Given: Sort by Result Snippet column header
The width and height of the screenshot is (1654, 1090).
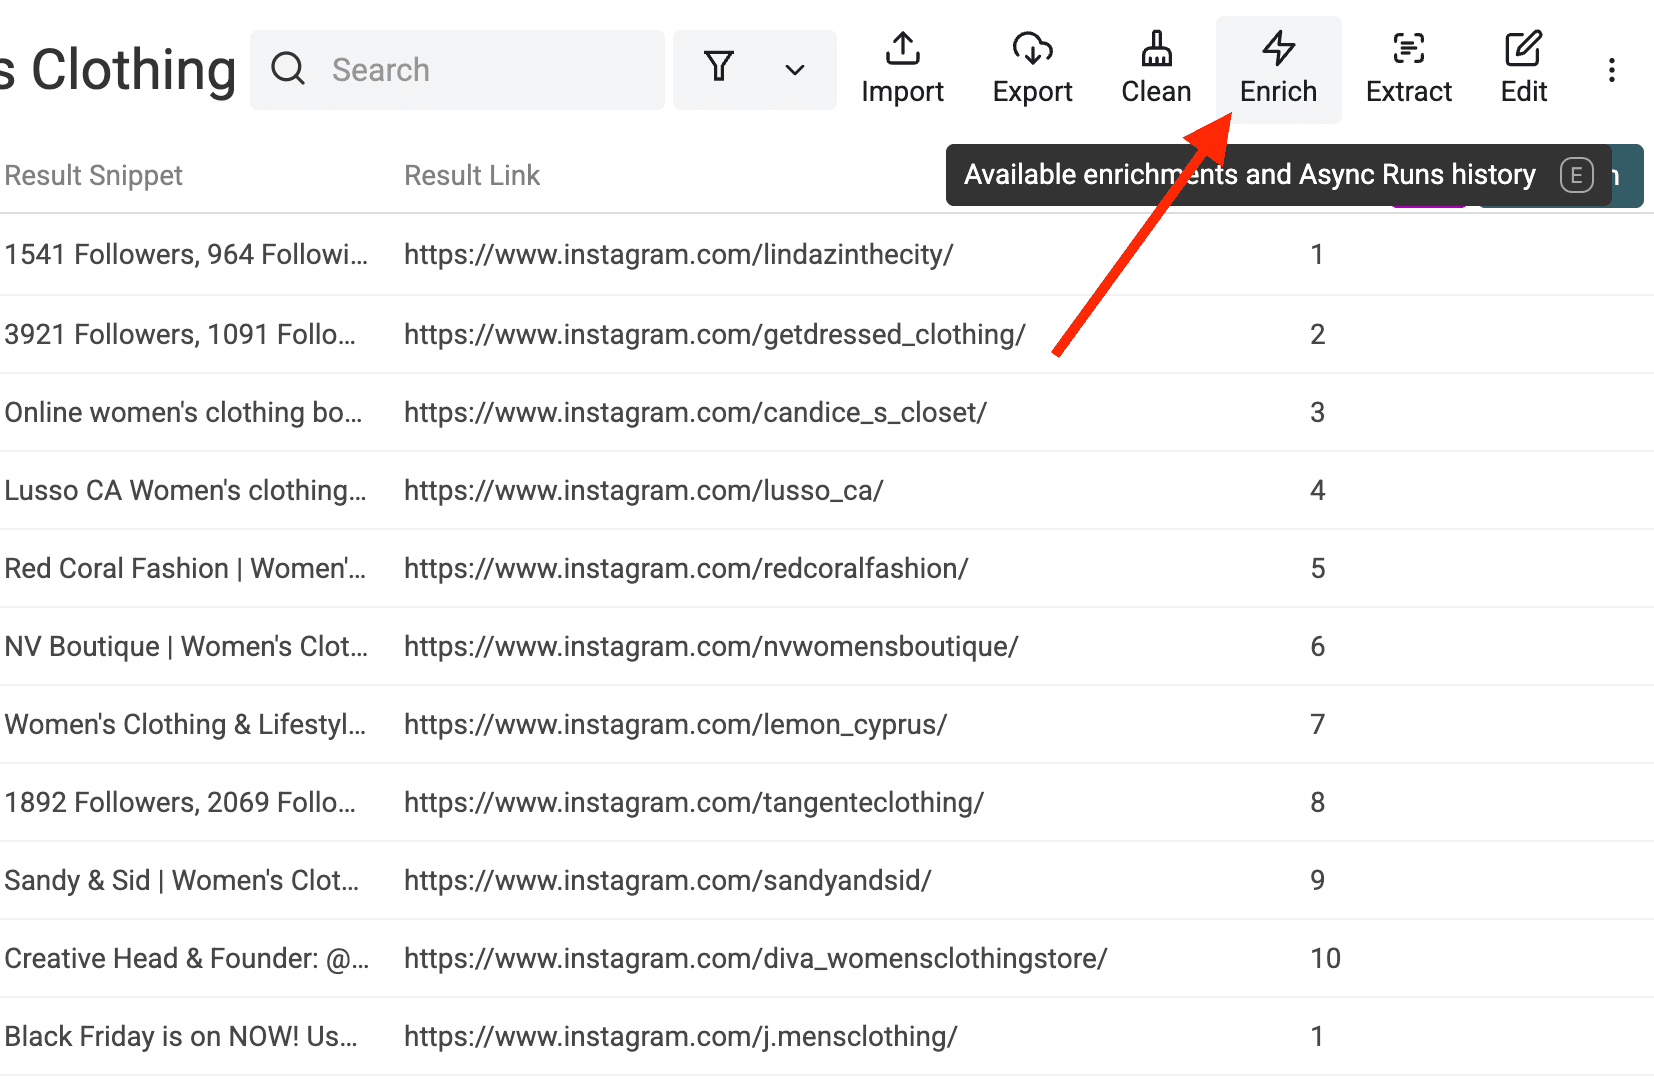Looking at the screenshot, I should [94, 176].
